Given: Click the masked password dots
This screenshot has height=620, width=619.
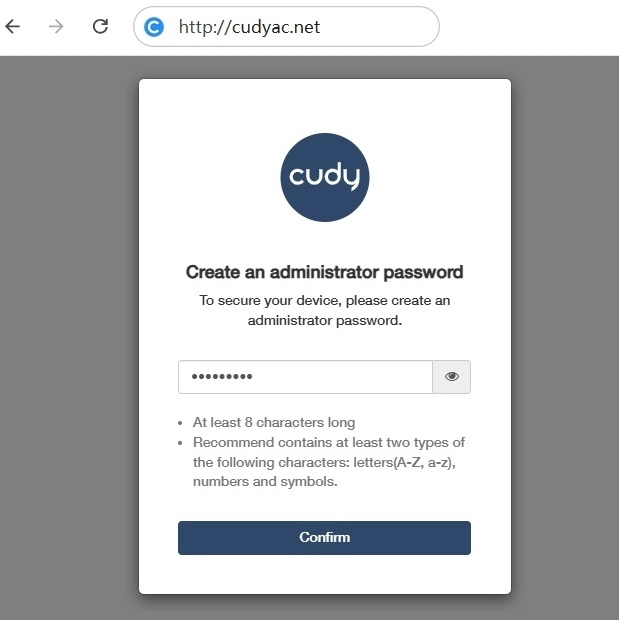Looking at the screenshot, I should [x=222, y=377].
